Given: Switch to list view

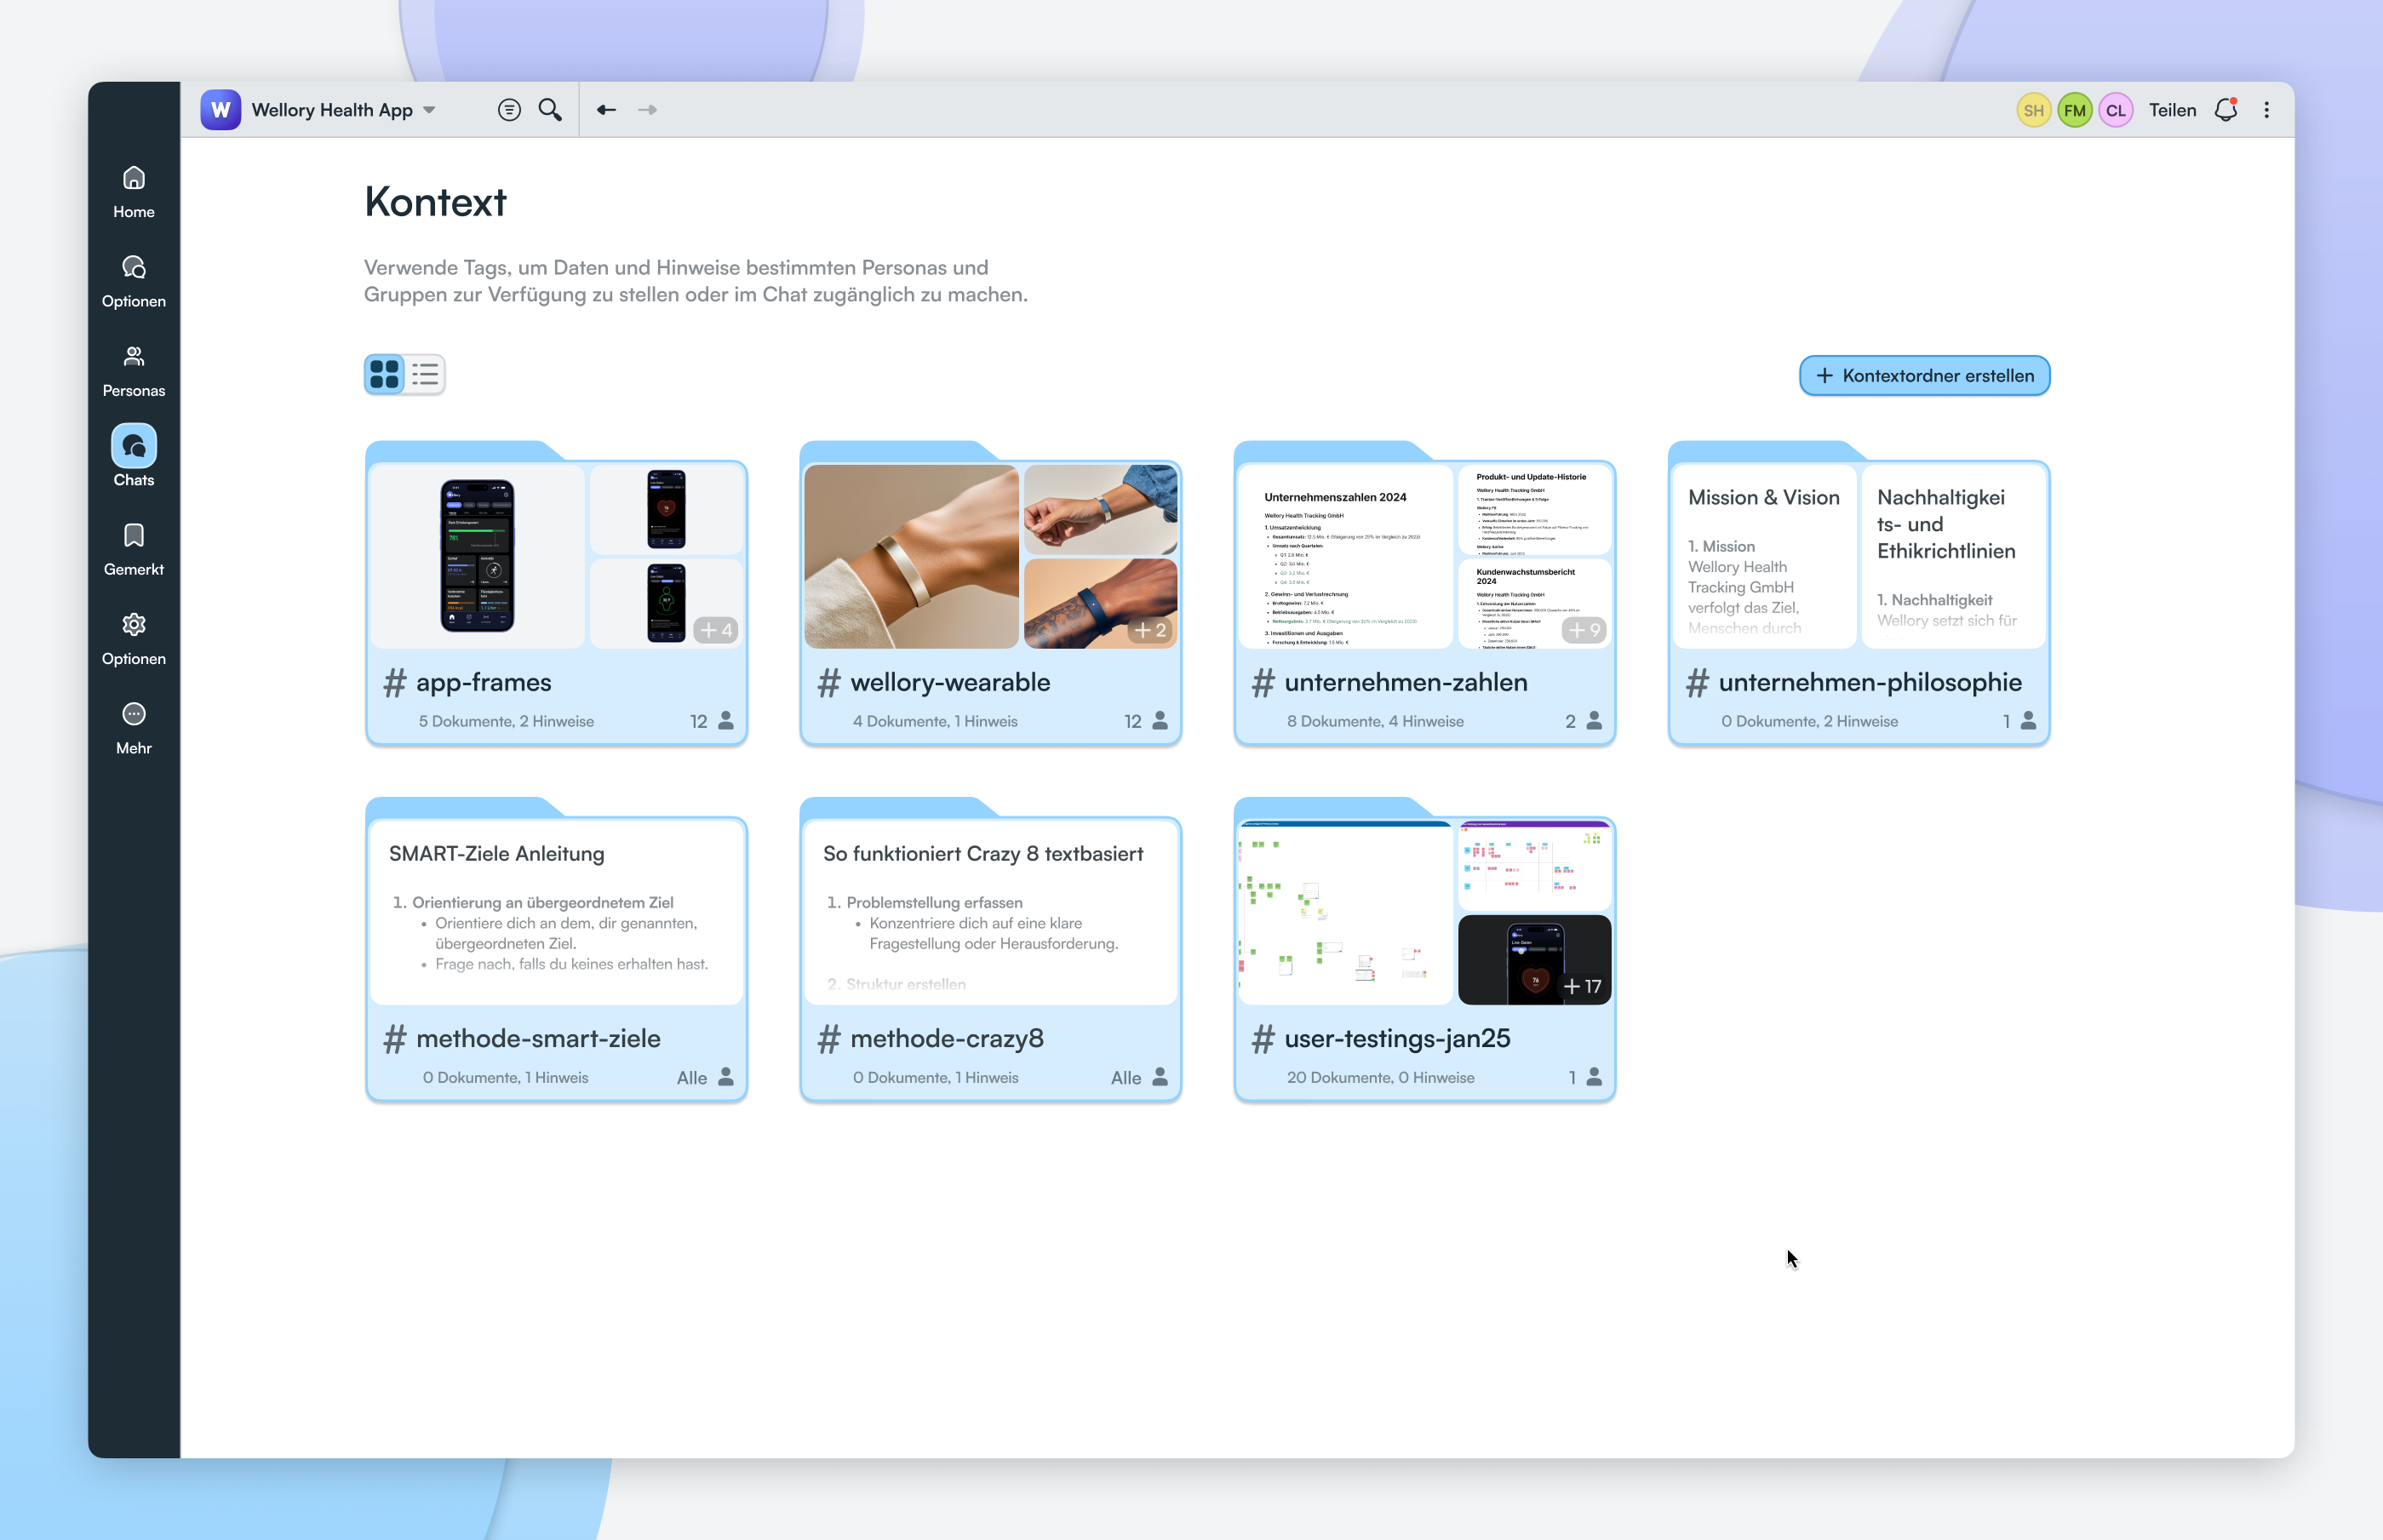Looking at the screenshot, I should 425,374.
